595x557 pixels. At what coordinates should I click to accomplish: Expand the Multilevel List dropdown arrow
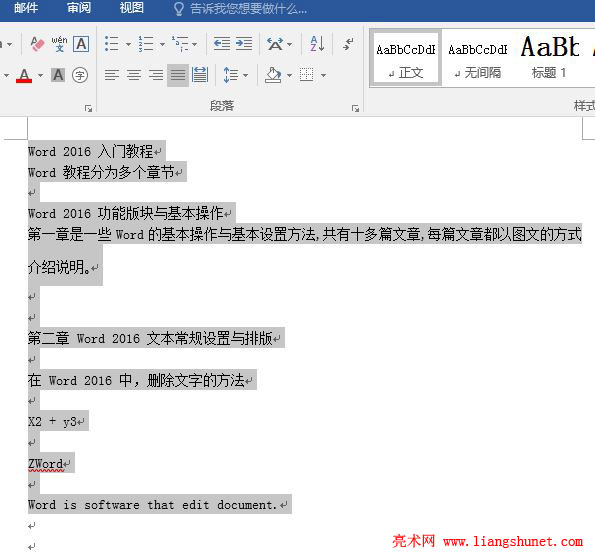pos(195,44)
